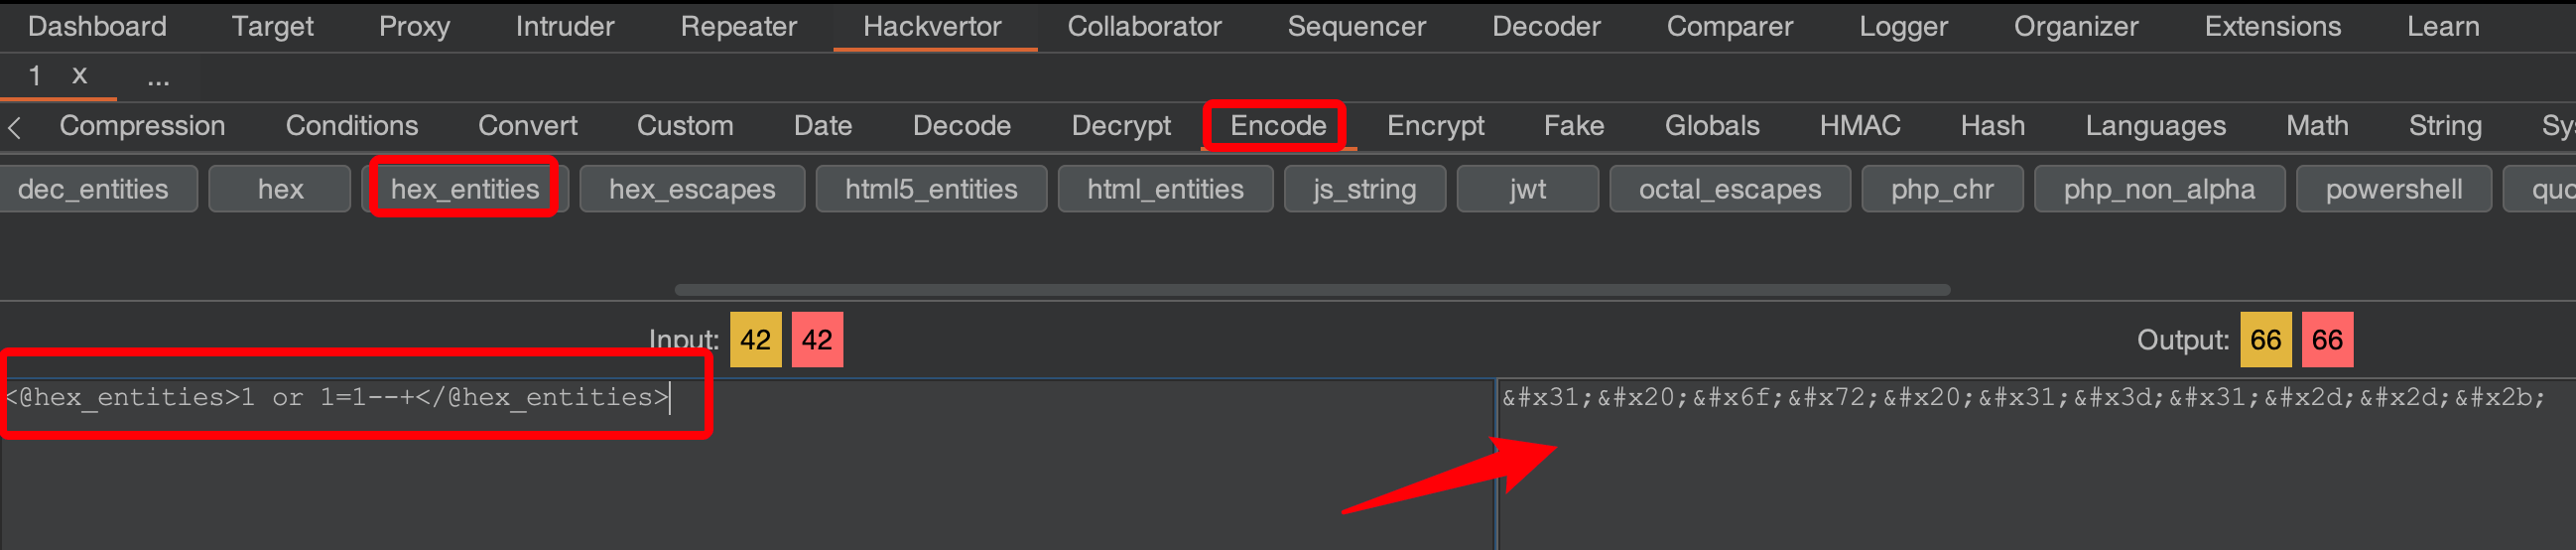
Task: Click the red output length badge 66
Action: [2326, 340]
